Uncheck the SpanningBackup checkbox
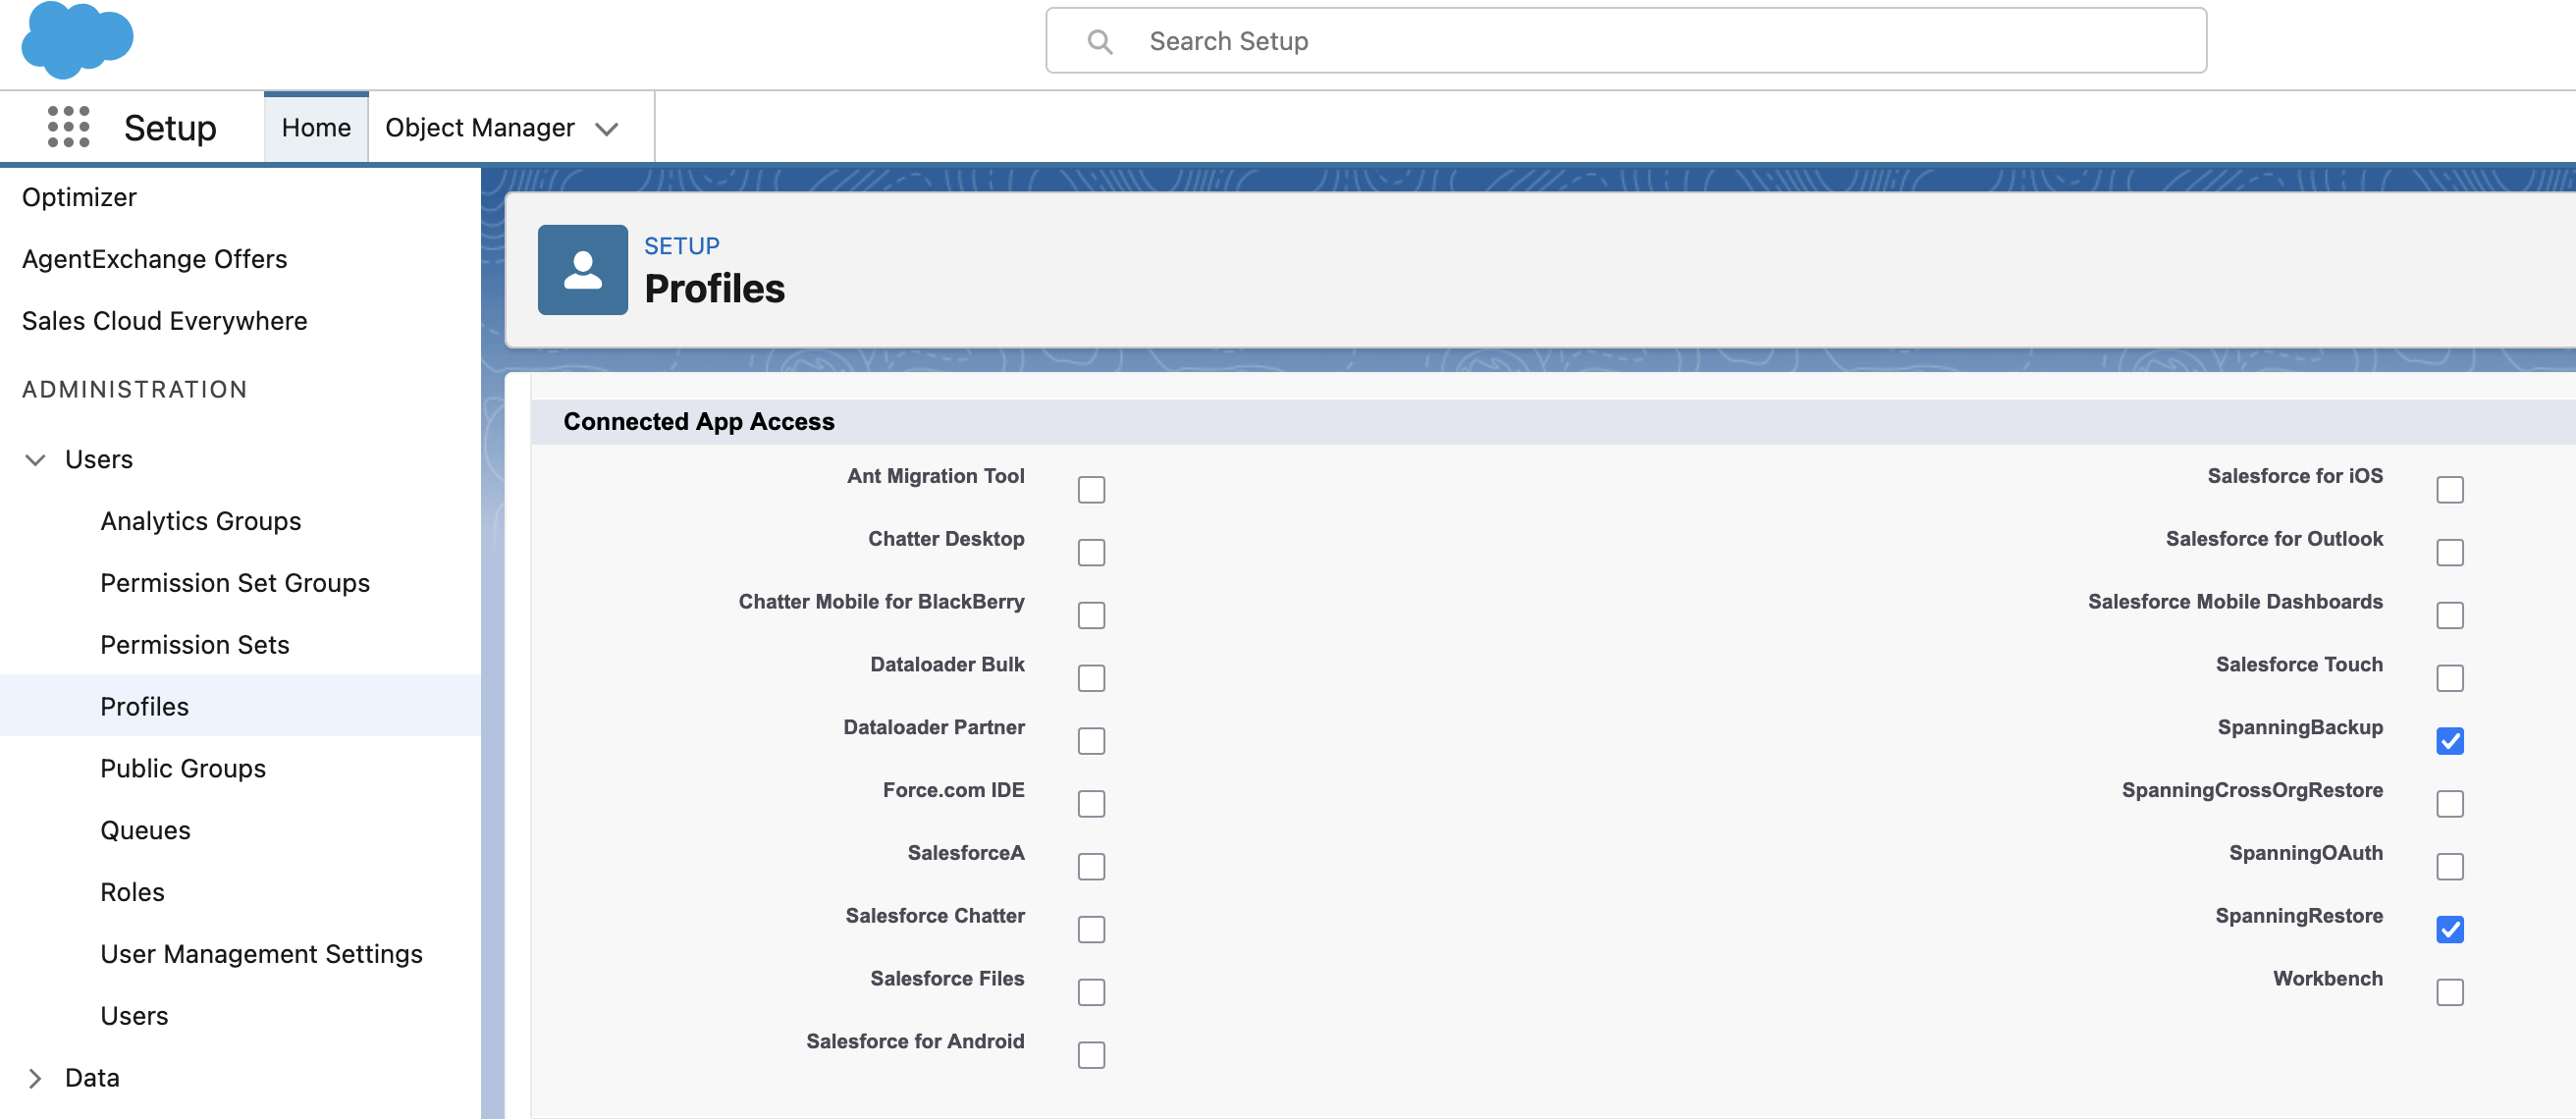The height and width of the screenshot is (1119, 2576). (2450, 741)
